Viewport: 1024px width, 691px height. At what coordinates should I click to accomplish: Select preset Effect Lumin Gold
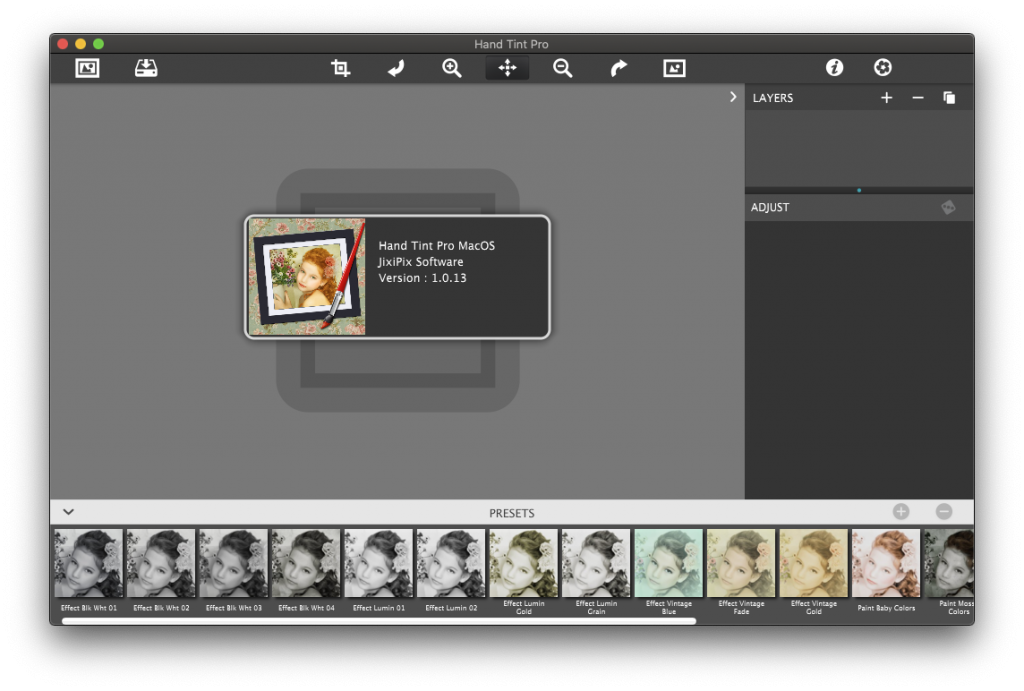(x=524, y=571)
